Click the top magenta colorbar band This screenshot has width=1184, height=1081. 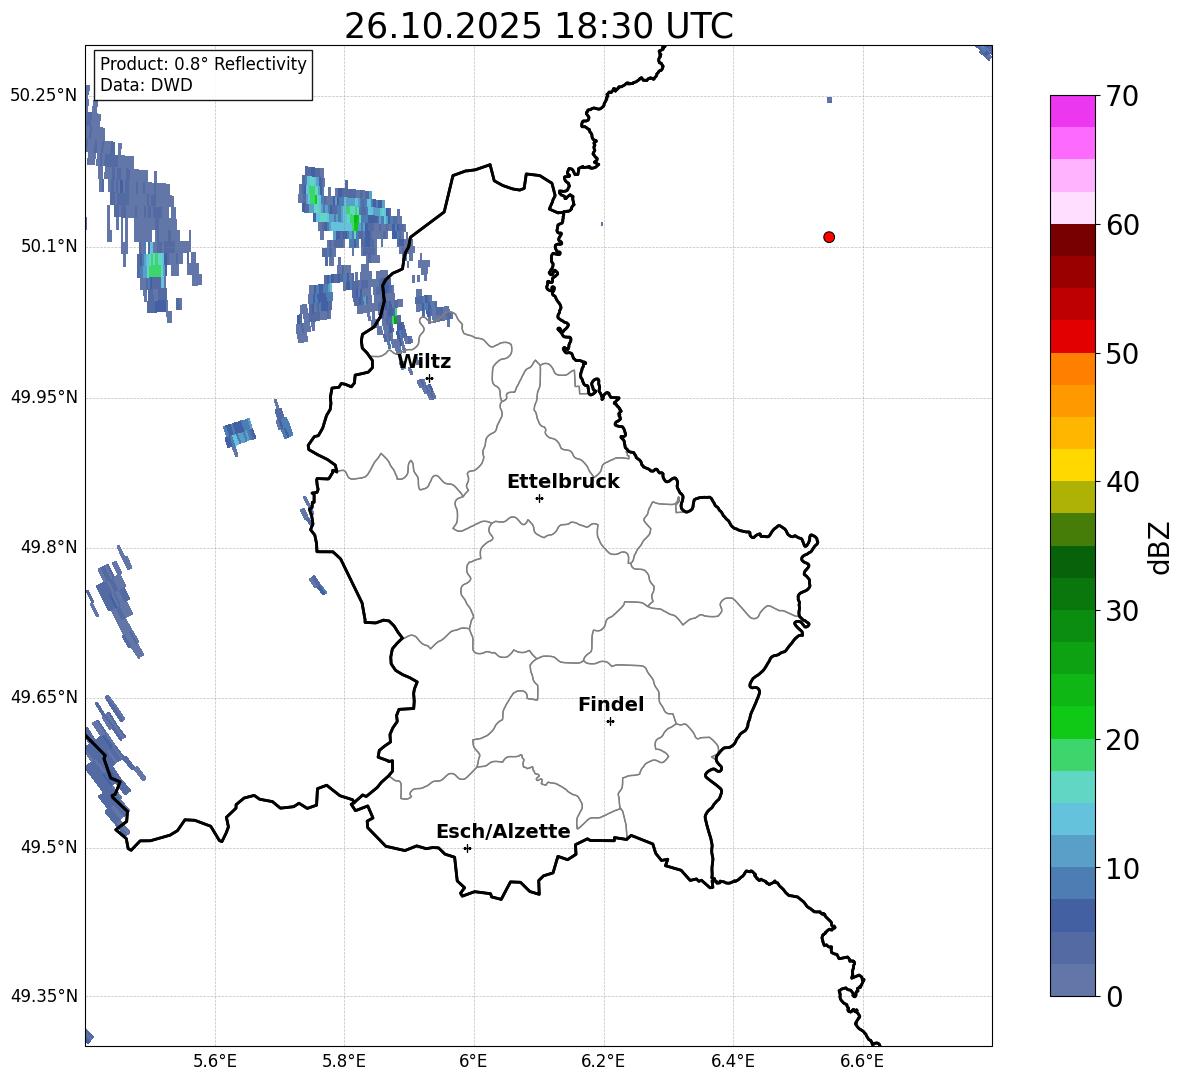1072,112
